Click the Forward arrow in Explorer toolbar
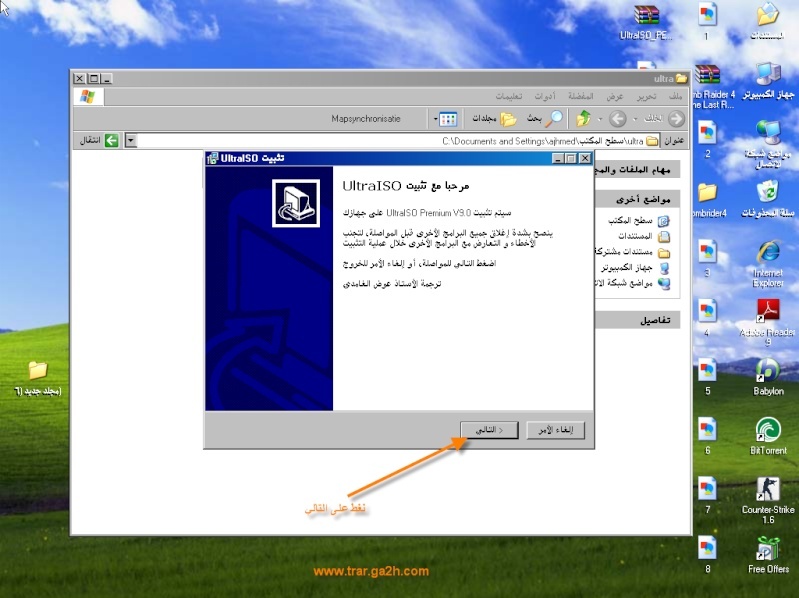The width and height of the screenshot is (799, 598). (x=618, y=119)
